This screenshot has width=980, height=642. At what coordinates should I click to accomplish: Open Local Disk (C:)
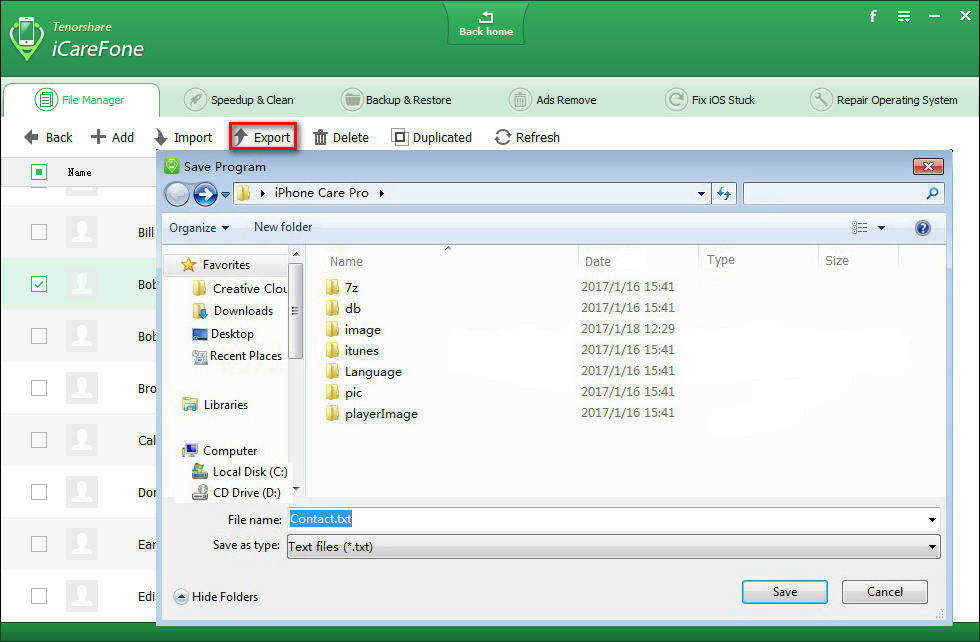239,471
